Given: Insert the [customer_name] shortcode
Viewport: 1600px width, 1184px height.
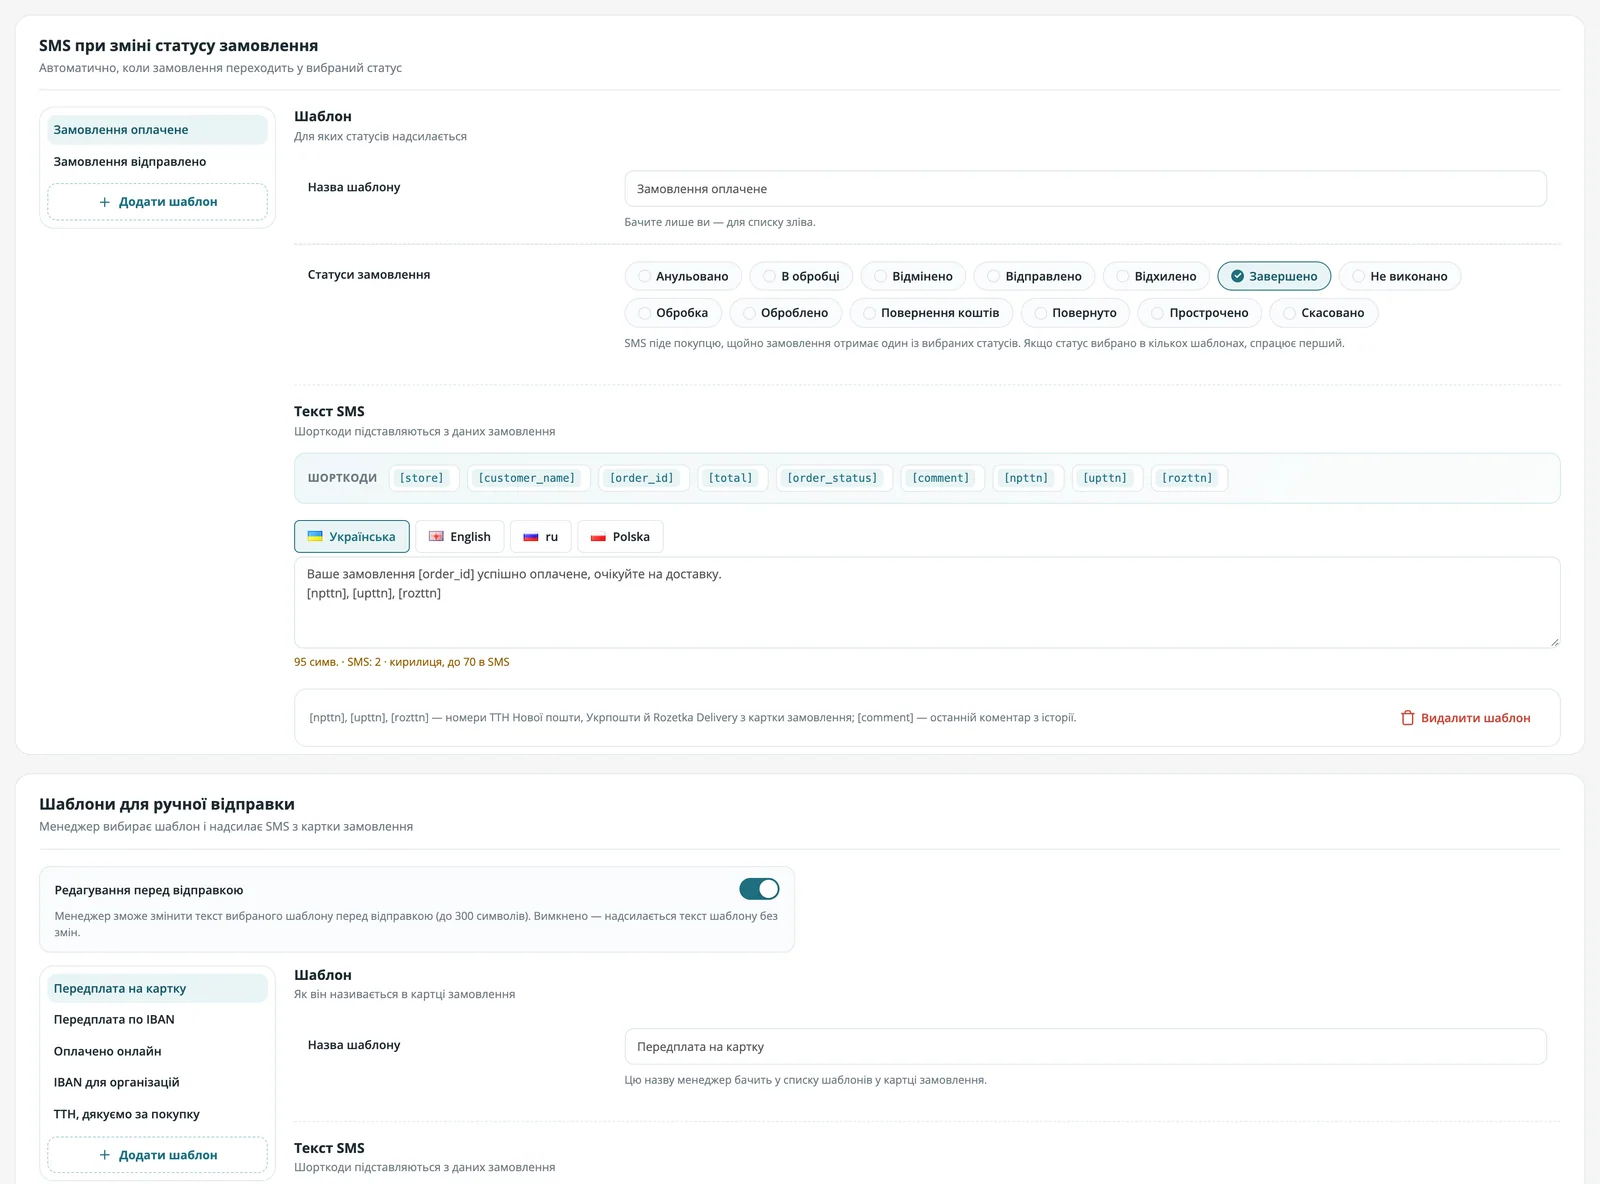Looking at the screenshot, I should point(527,478).
